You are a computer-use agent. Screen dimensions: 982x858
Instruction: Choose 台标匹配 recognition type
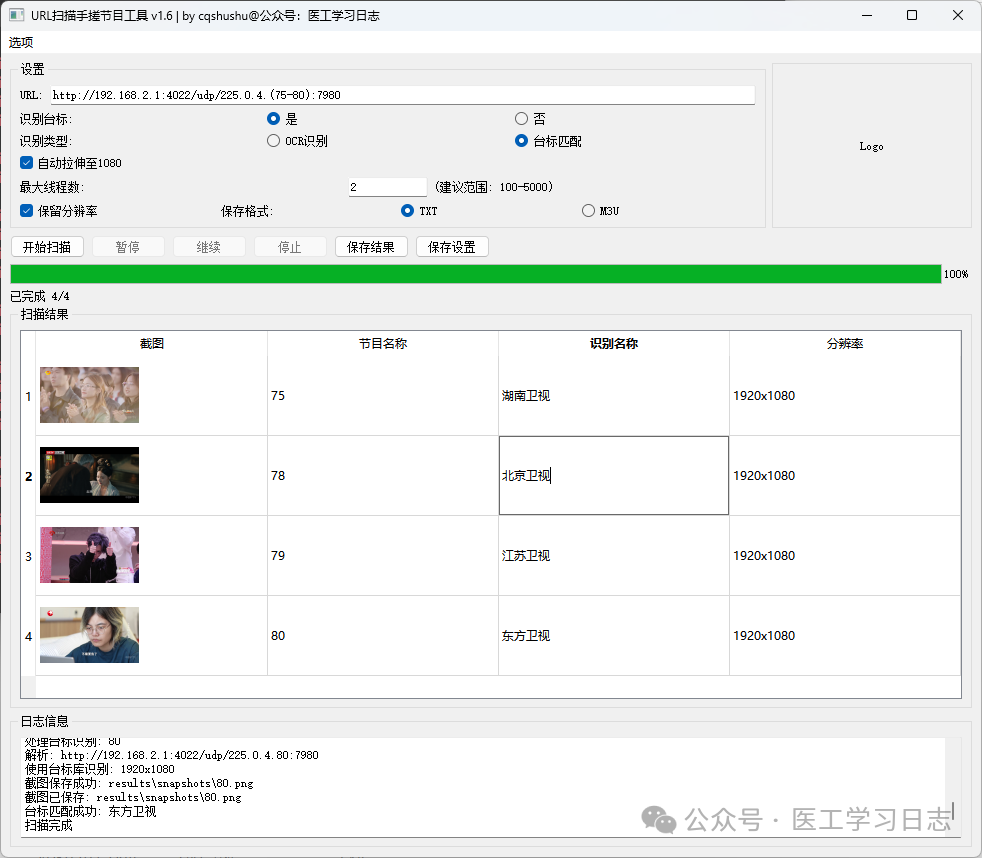521,141
